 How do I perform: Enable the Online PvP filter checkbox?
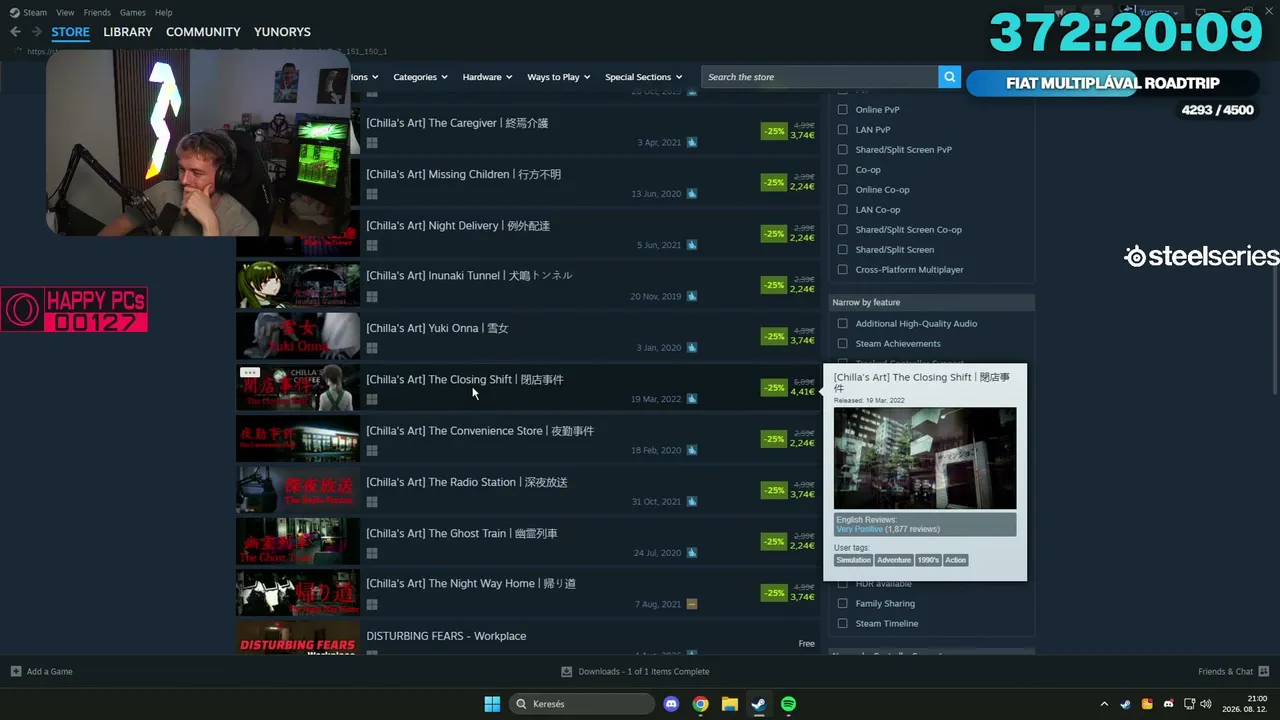(x=842, y=110)
